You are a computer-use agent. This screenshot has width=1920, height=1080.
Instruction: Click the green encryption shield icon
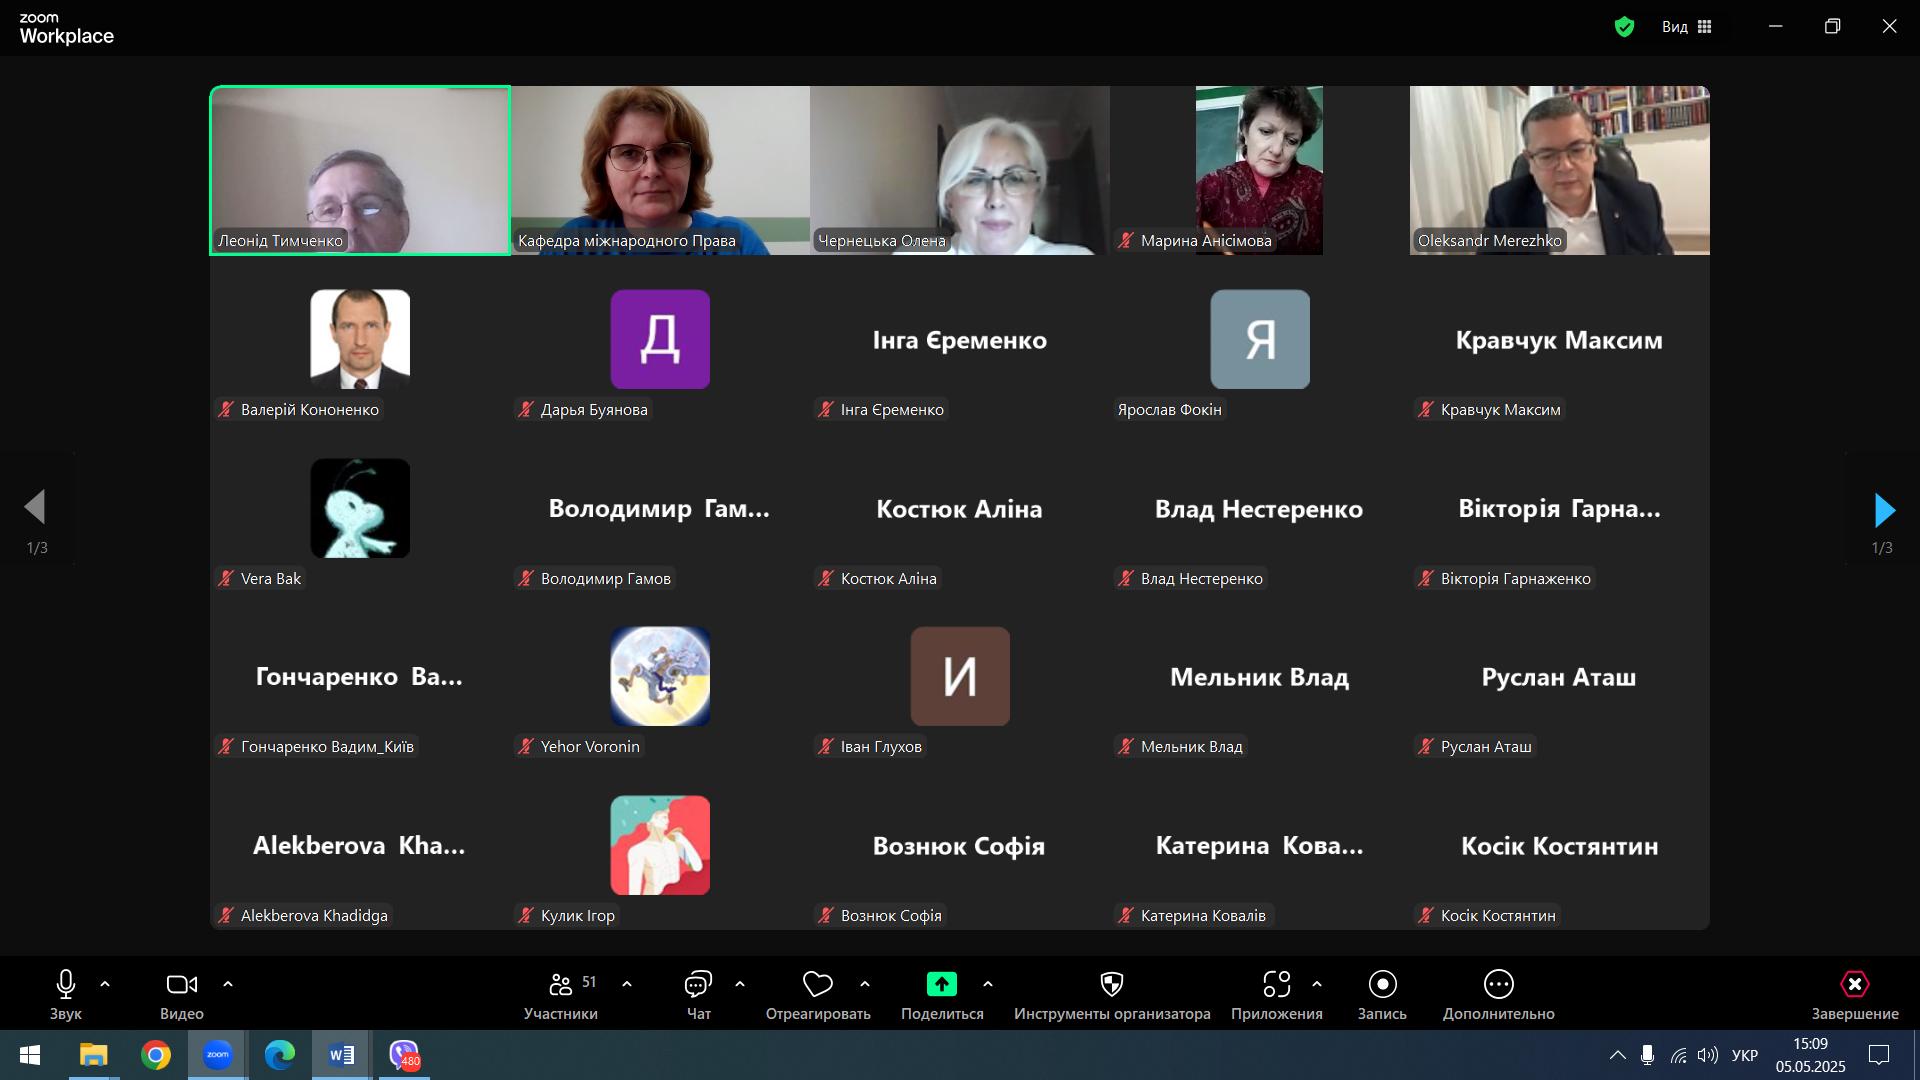coord(1624,27)
